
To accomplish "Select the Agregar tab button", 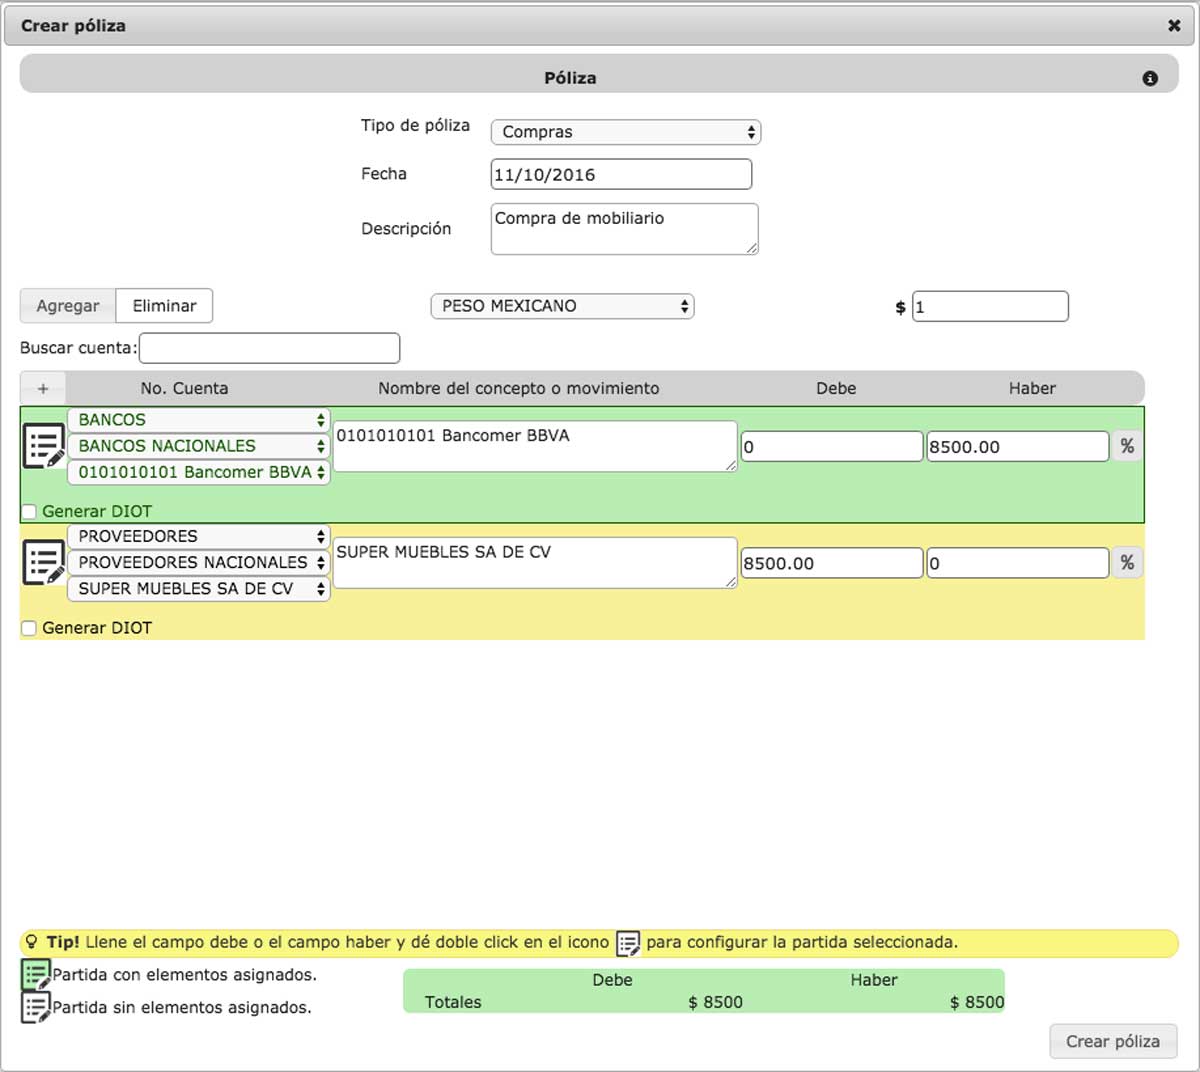I will point(68,306).
